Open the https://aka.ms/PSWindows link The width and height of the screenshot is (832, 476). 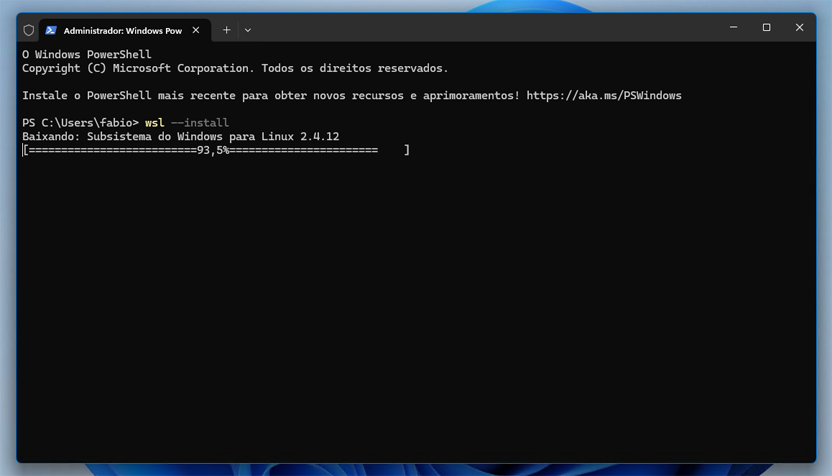[x=604, y=96]
